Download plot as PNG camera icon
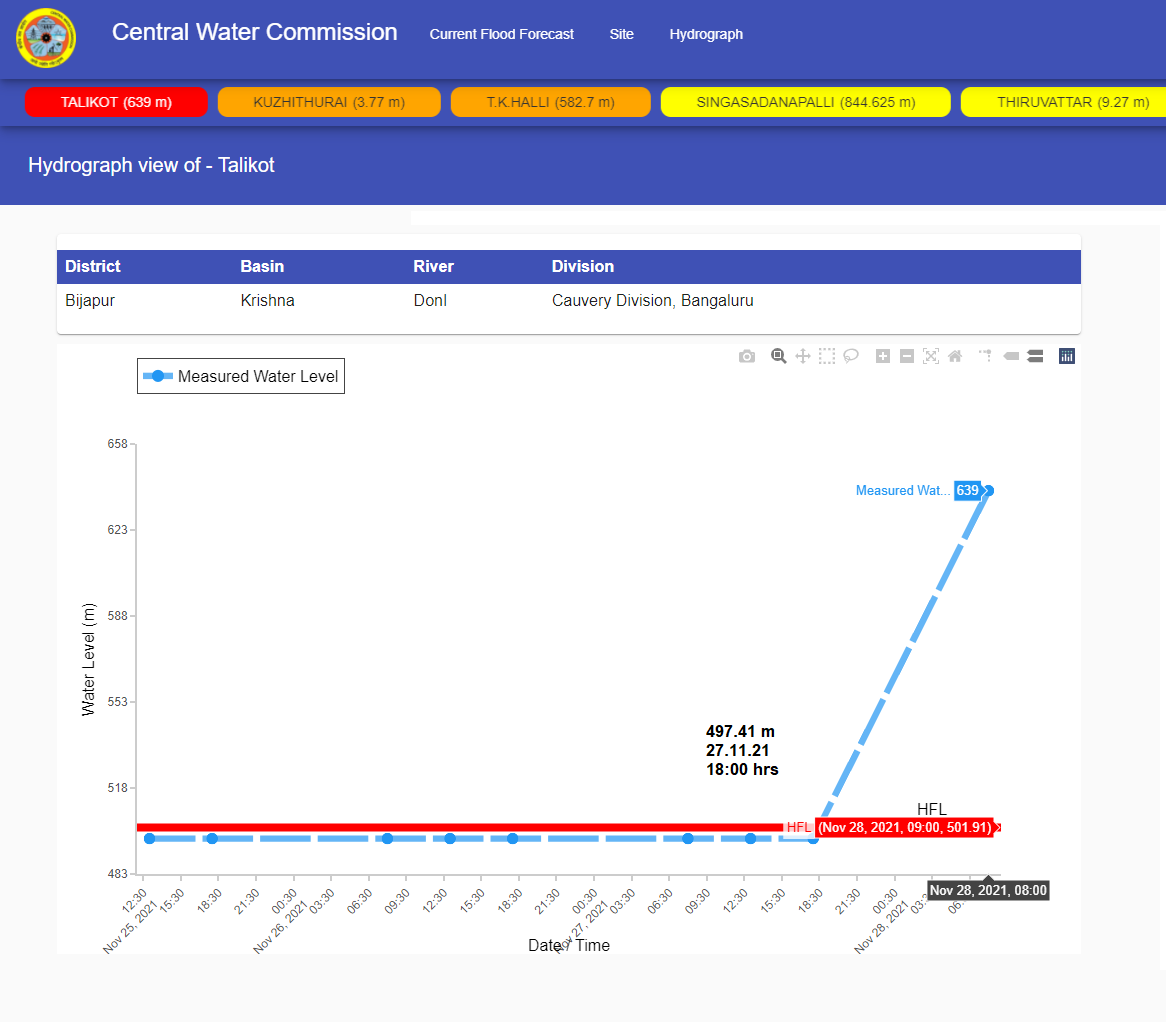The width and height of the screenshot is (1166, 1022). pos(747,356)
